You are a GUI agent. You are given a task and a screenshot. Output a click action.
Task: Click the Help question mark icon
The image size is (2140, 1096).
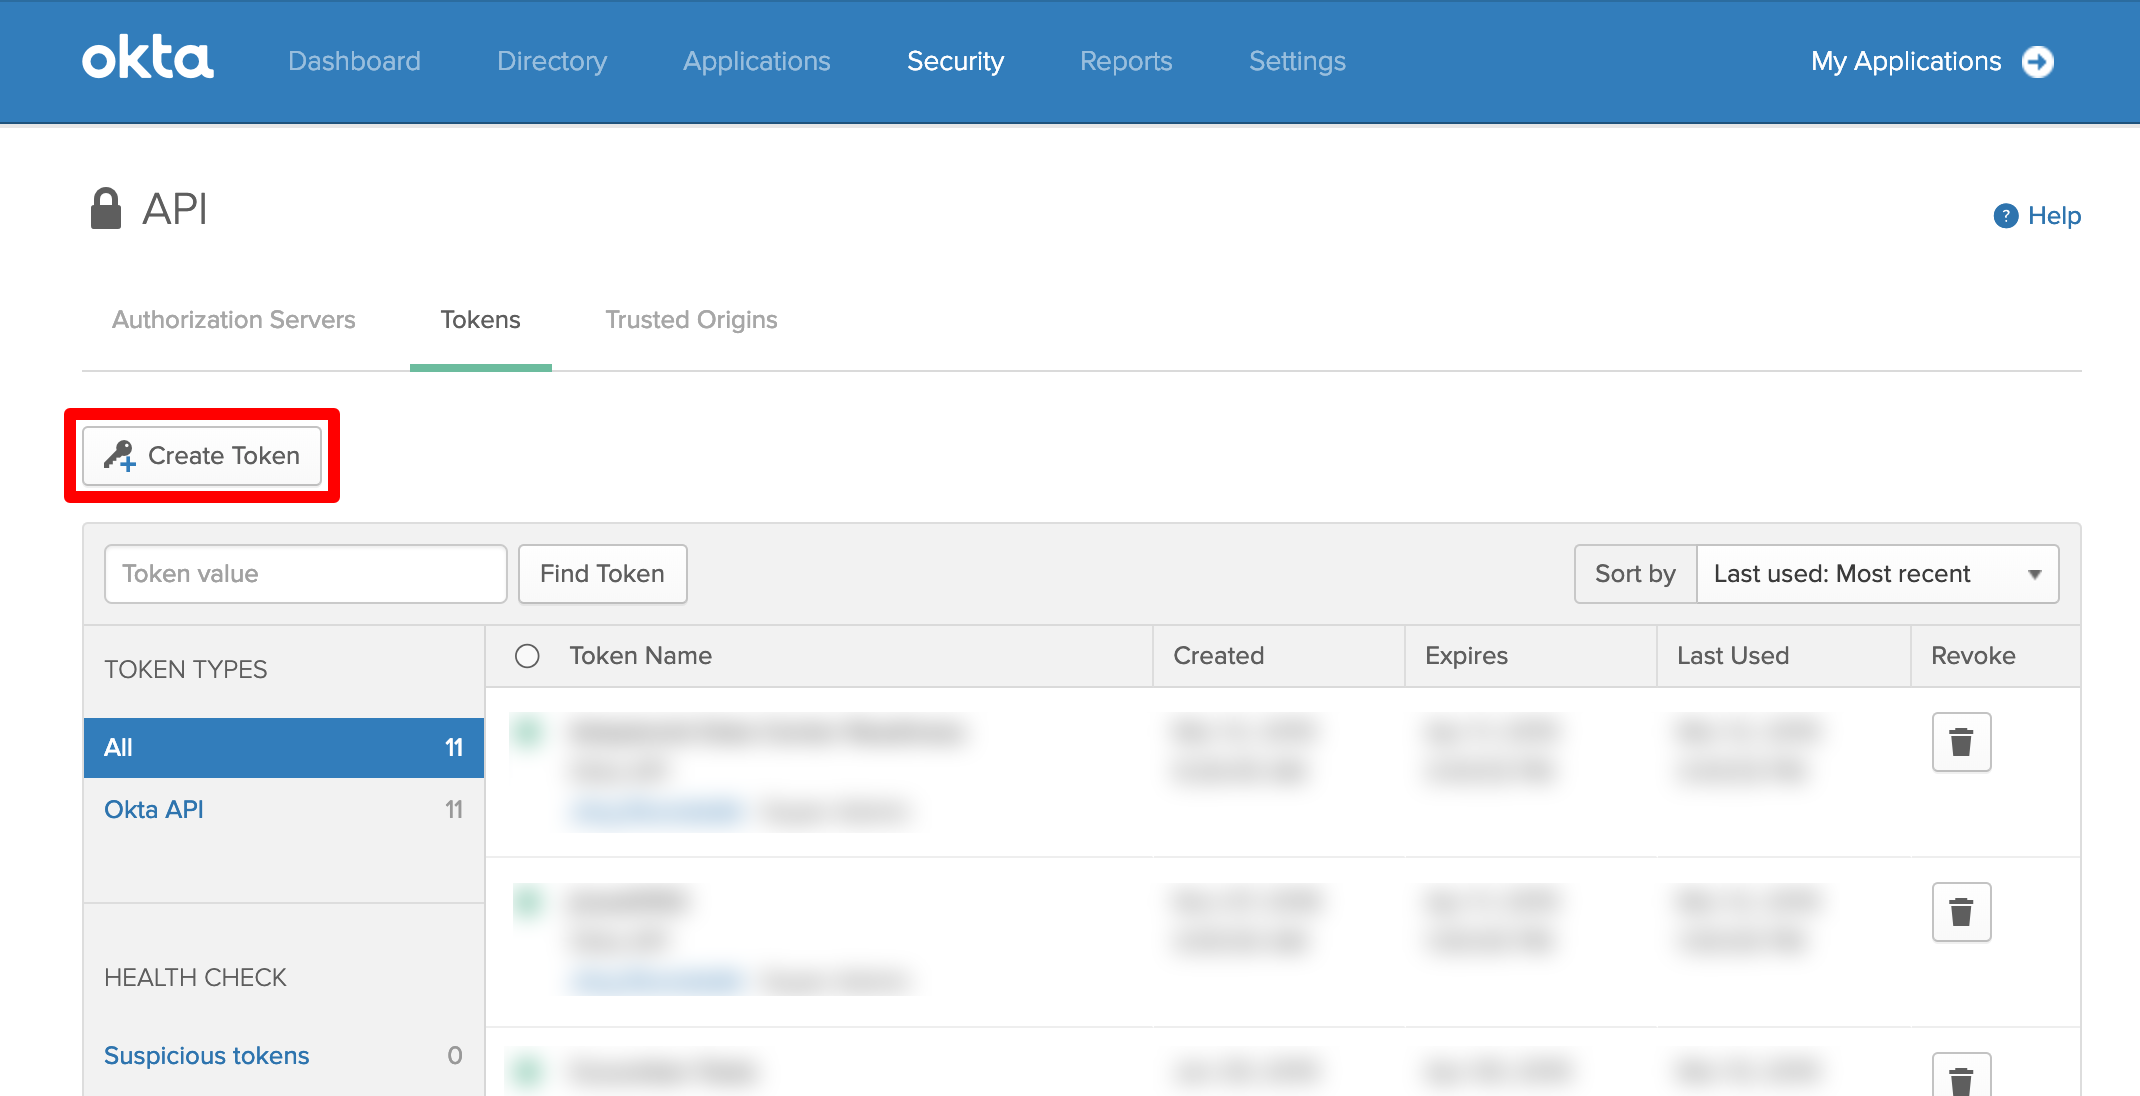click(x=2005, y=216)
